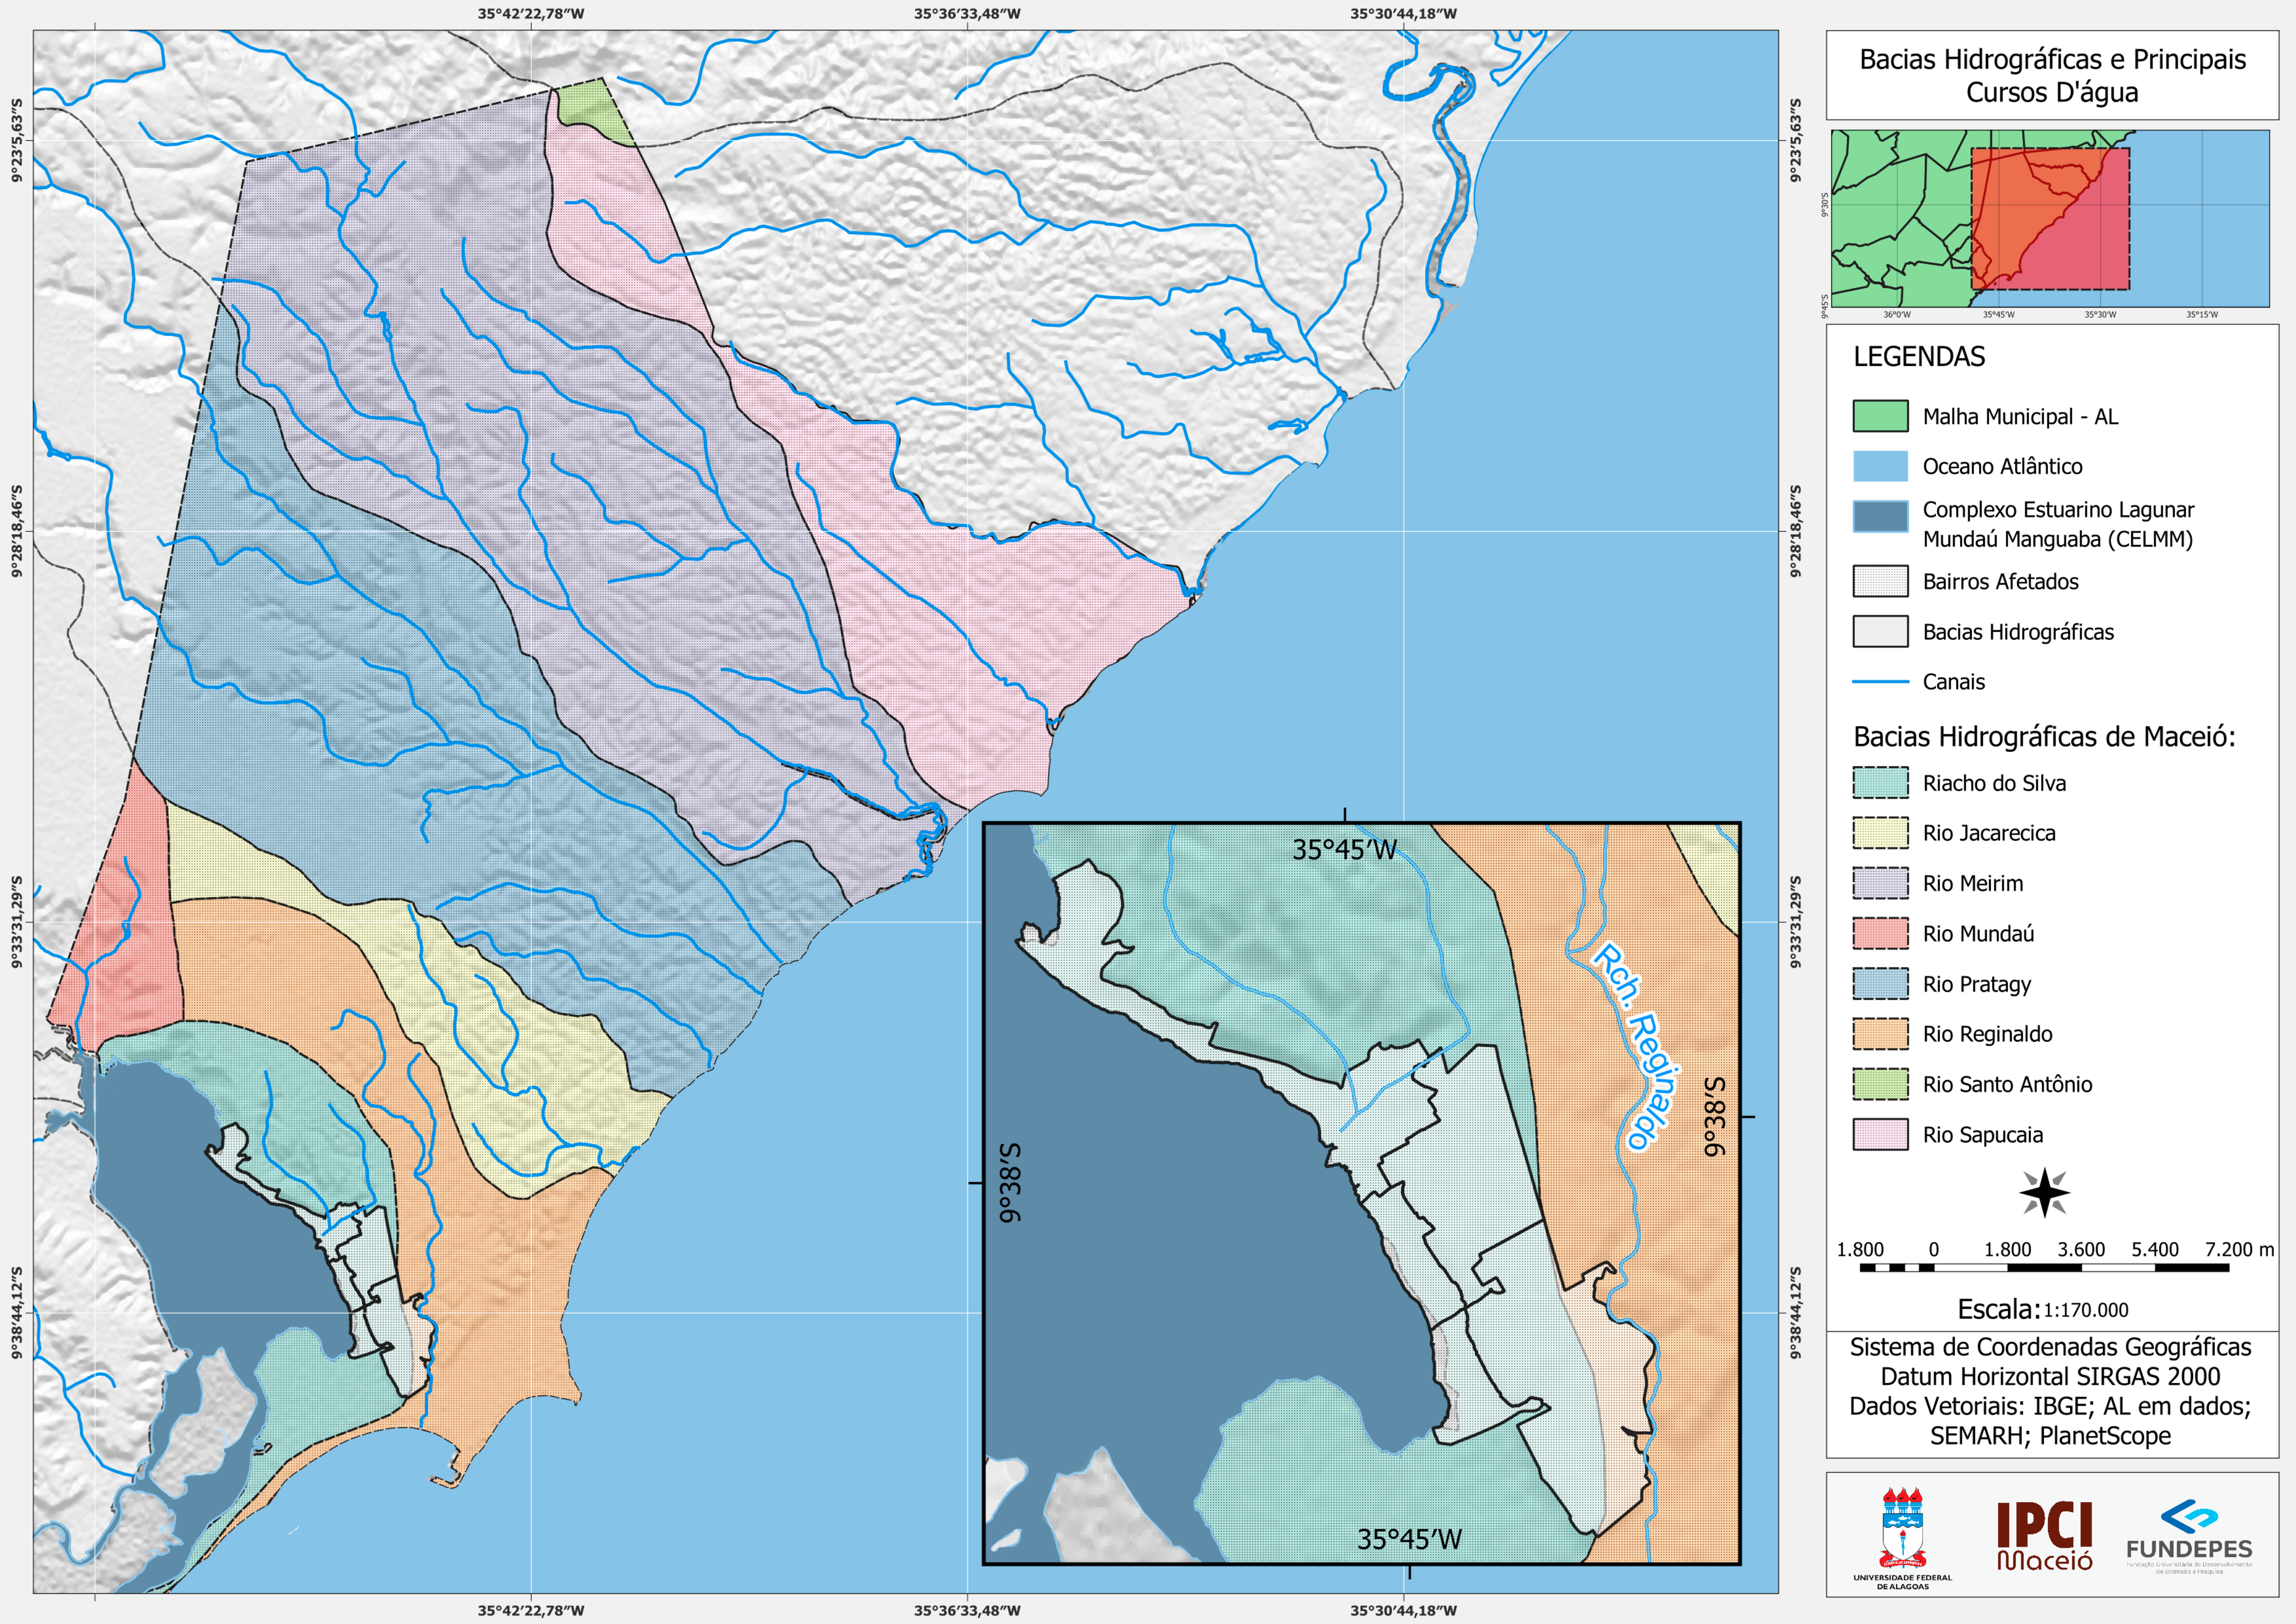Viewport: 2296px width, 1624px height.
Task: Click the CELMM dark blue legend swatch
Action: coord(1880,516)
